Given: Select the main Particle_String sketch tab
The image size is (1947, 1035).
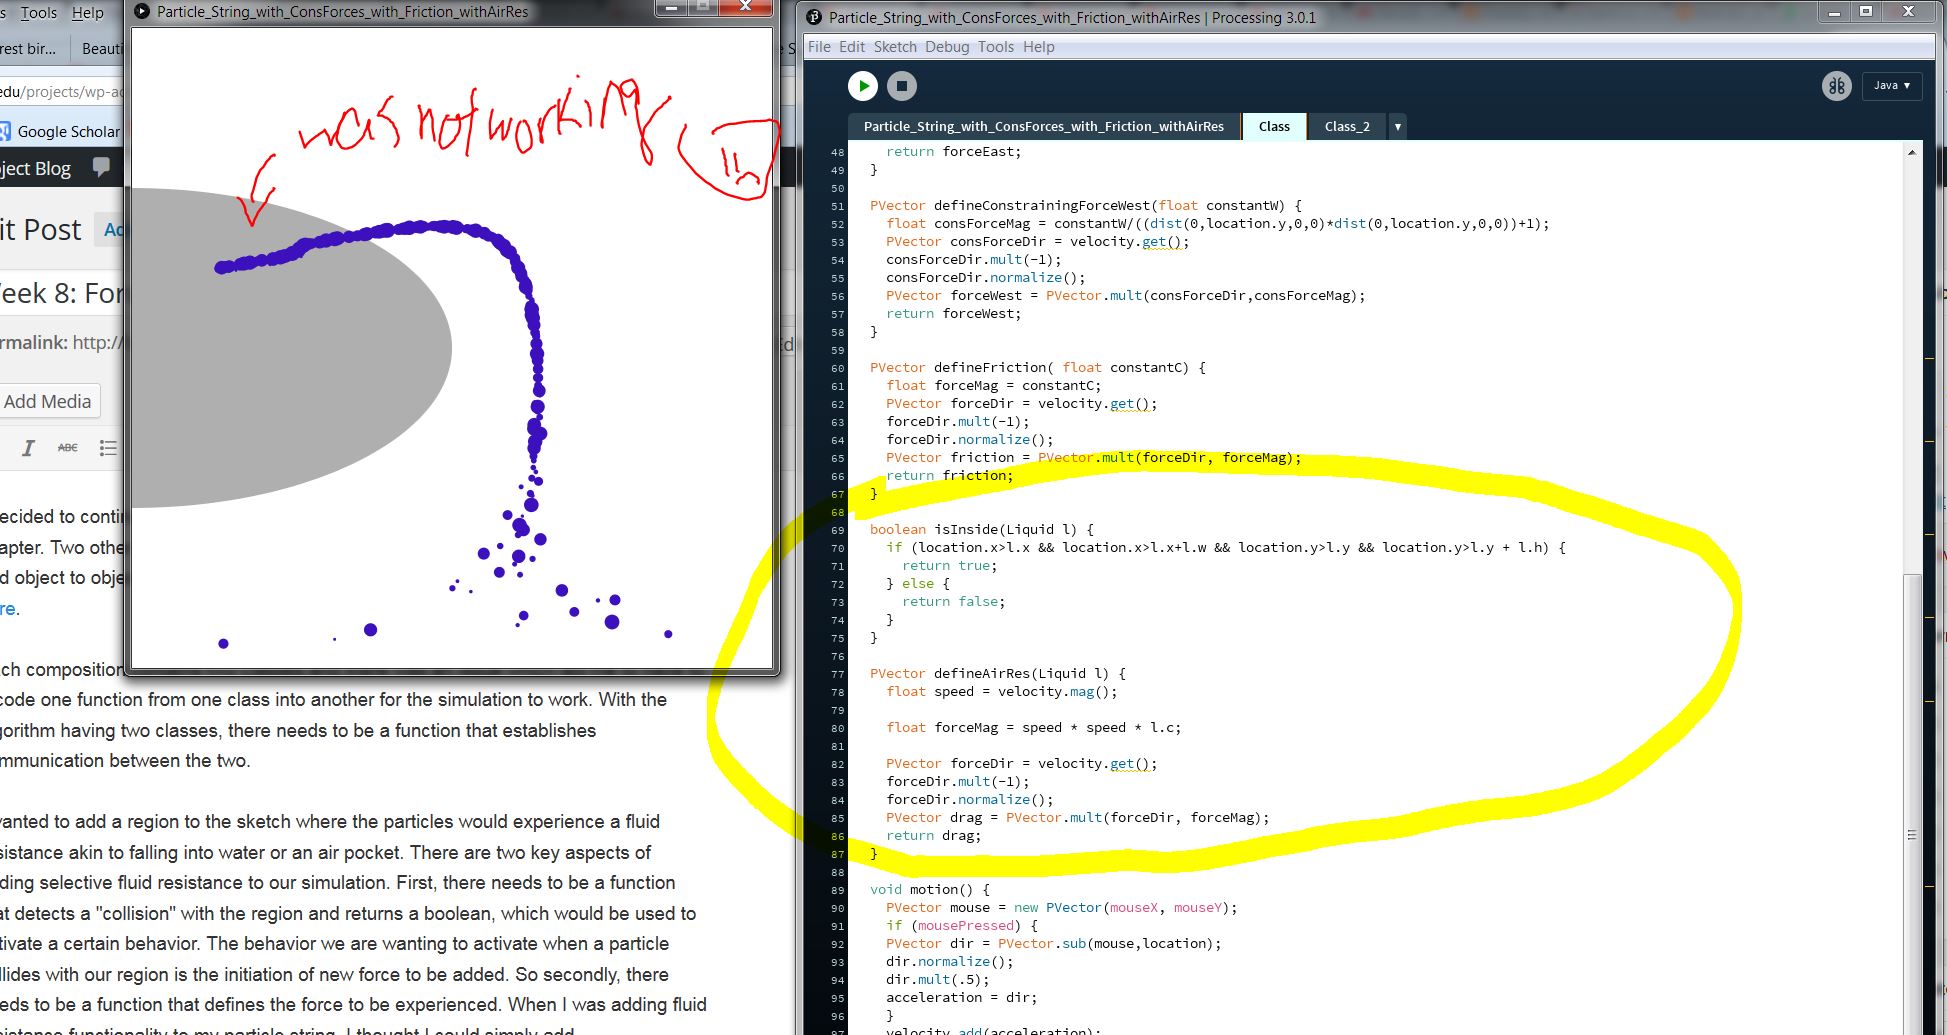Looking at the screenshot, I should [x=1043, y=127].
